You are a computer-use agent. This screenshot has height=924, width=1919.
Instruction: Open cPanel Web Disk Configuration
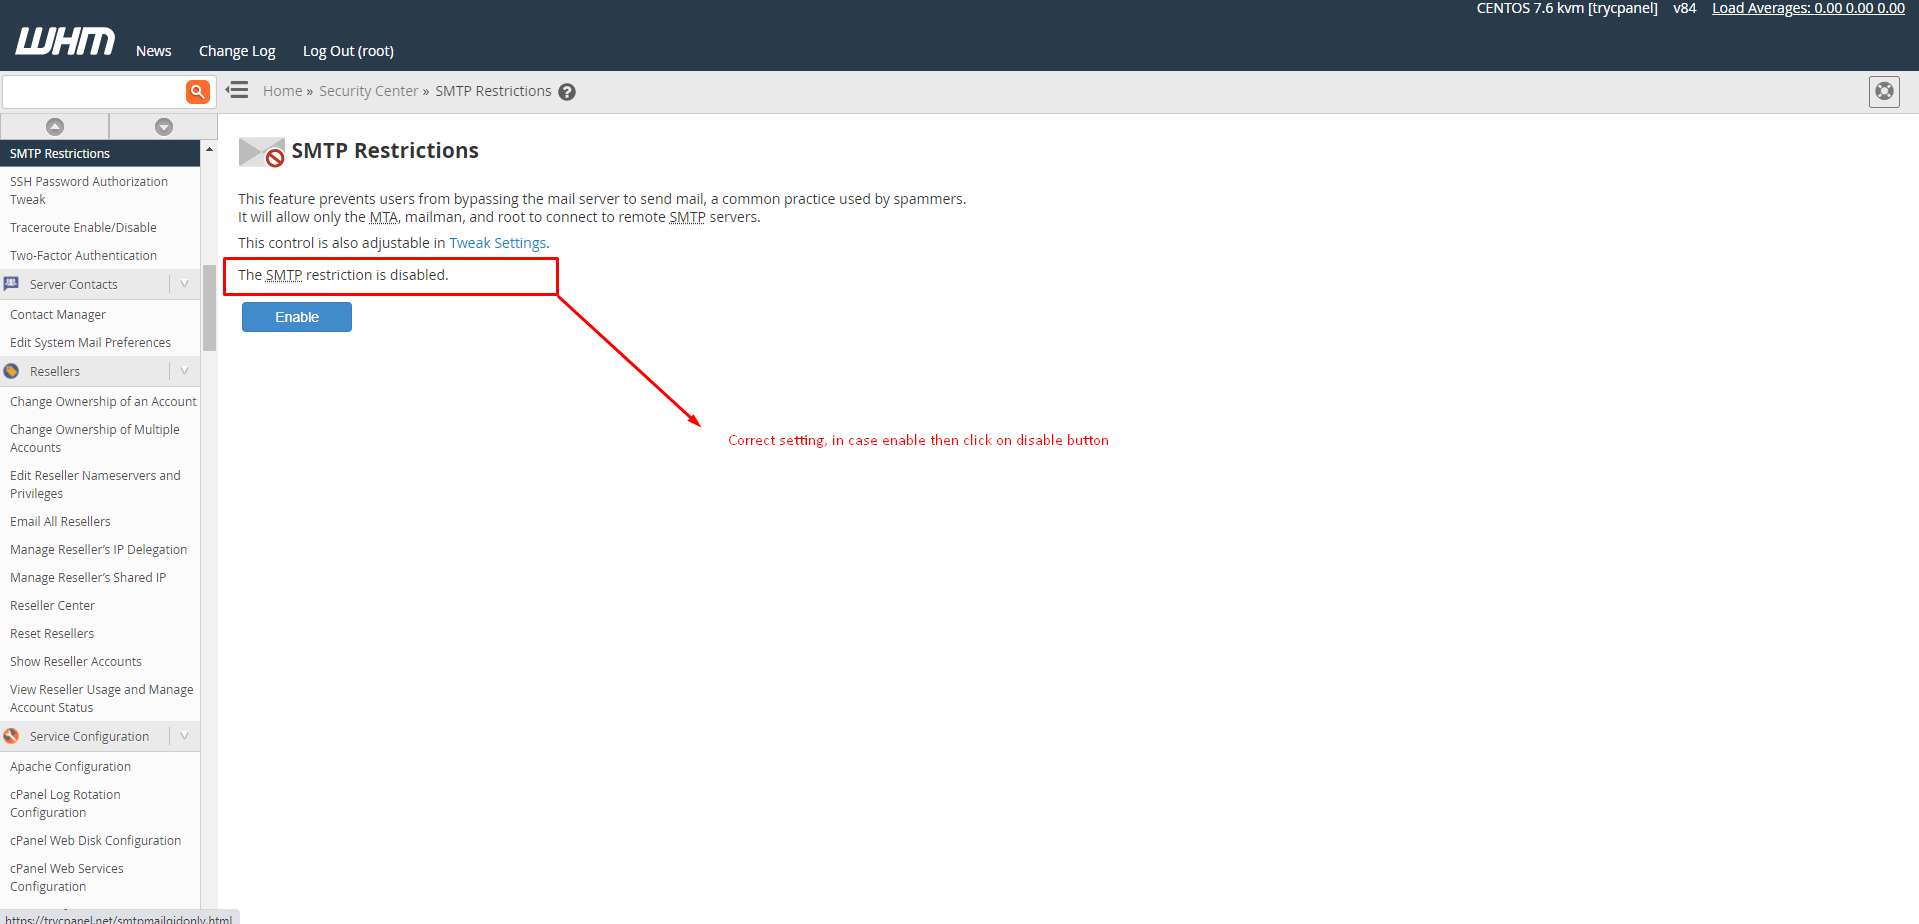pos(95,841)
